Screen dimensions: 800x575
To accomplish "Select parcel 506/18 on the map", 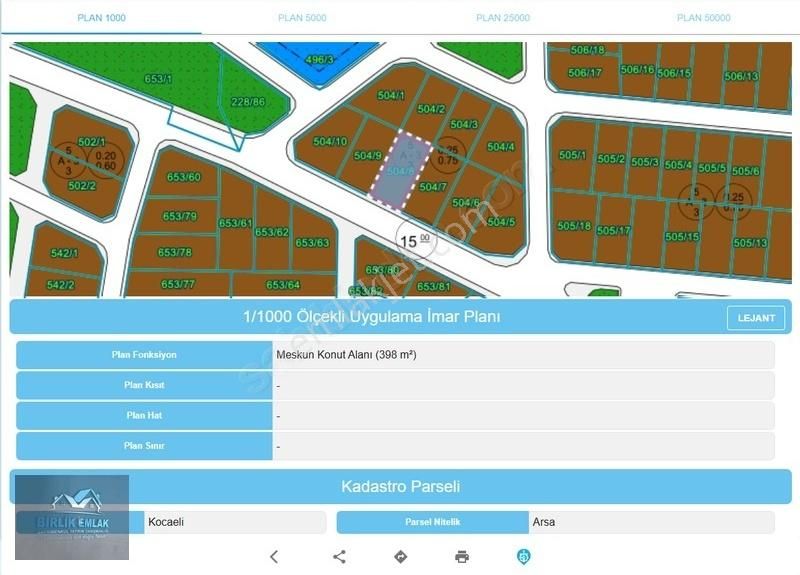I will tap(588, 49).
